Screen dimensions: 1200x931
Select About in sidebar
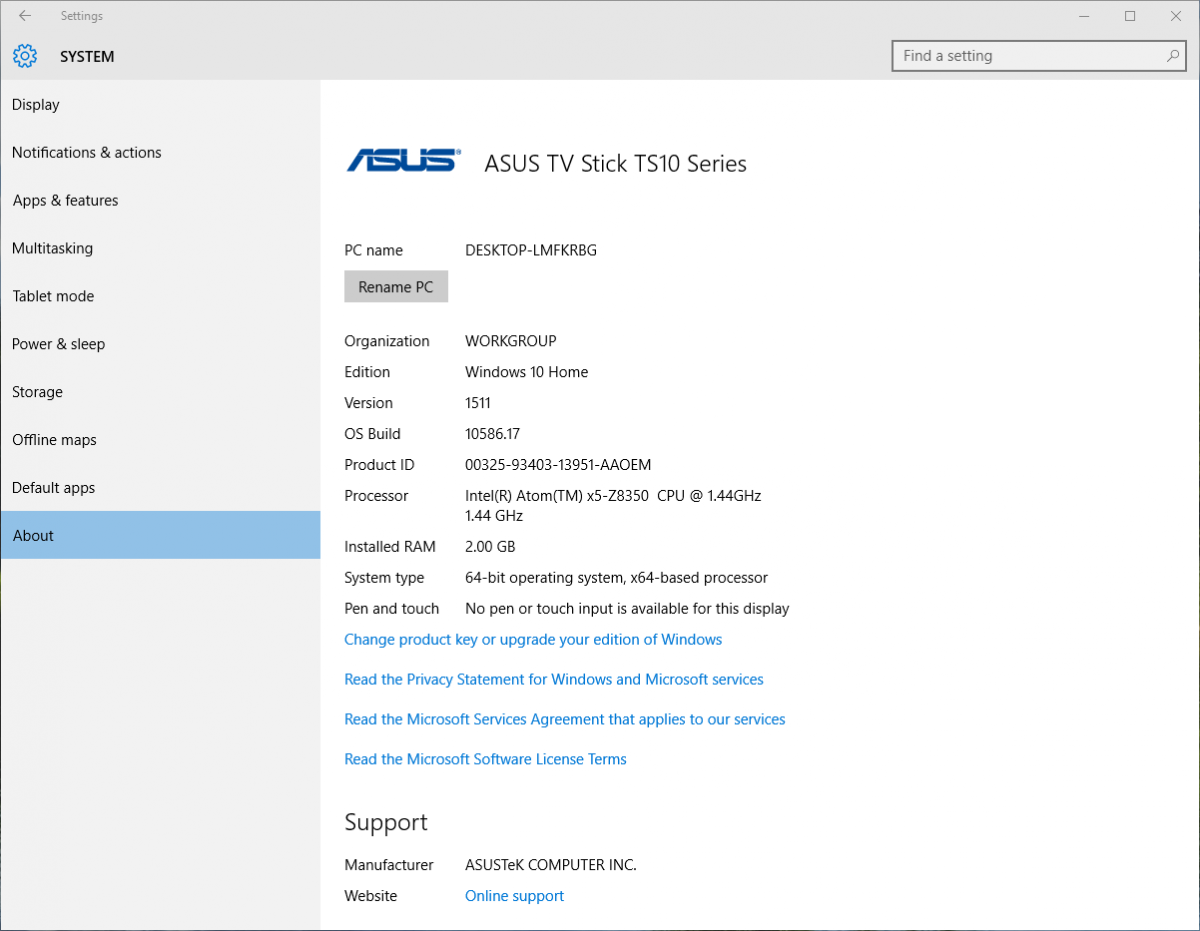pos(160,535)
